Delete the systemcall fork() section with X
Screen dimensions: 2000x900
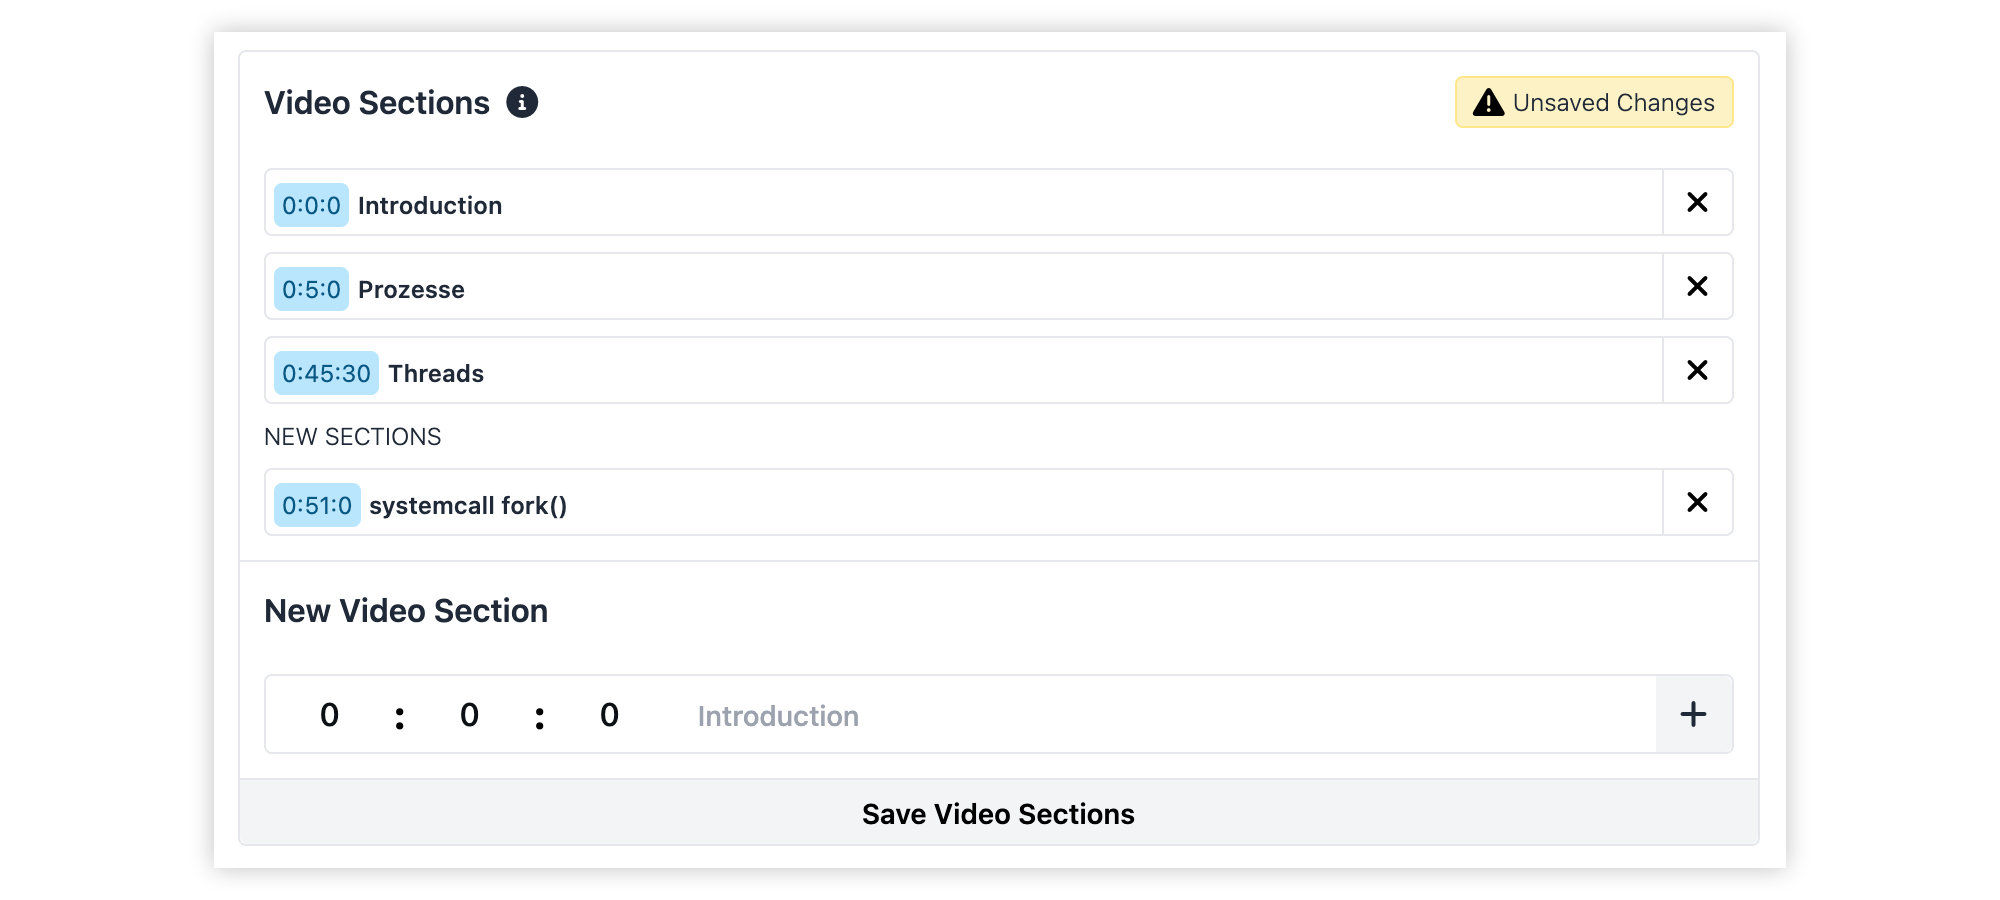pyautogui.click(x=1697, y=503)
